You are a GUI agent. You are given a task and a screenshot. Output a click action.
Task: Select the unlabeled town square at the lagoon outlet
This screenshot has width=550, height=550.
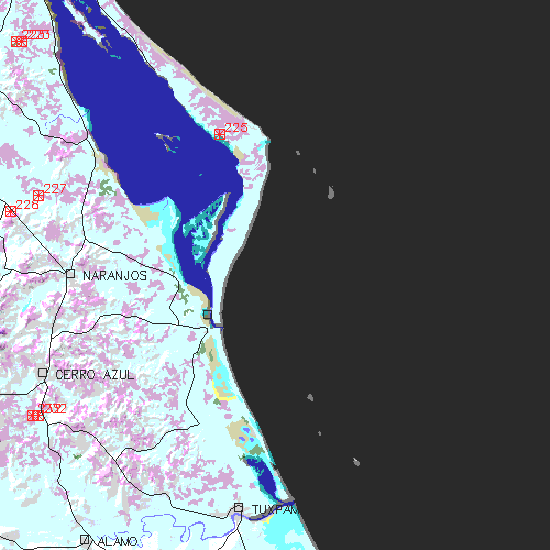coord(207,314)
